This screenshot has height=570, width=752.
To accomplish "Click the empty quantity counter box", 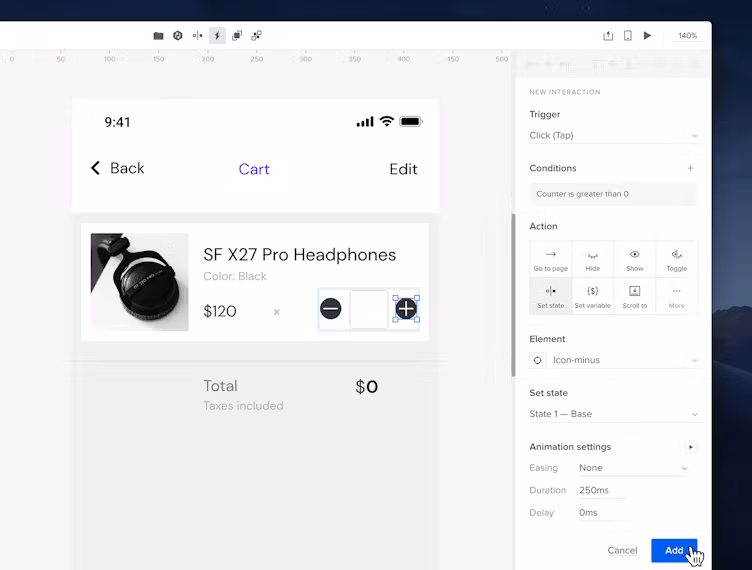I will [x=369, y=309].
